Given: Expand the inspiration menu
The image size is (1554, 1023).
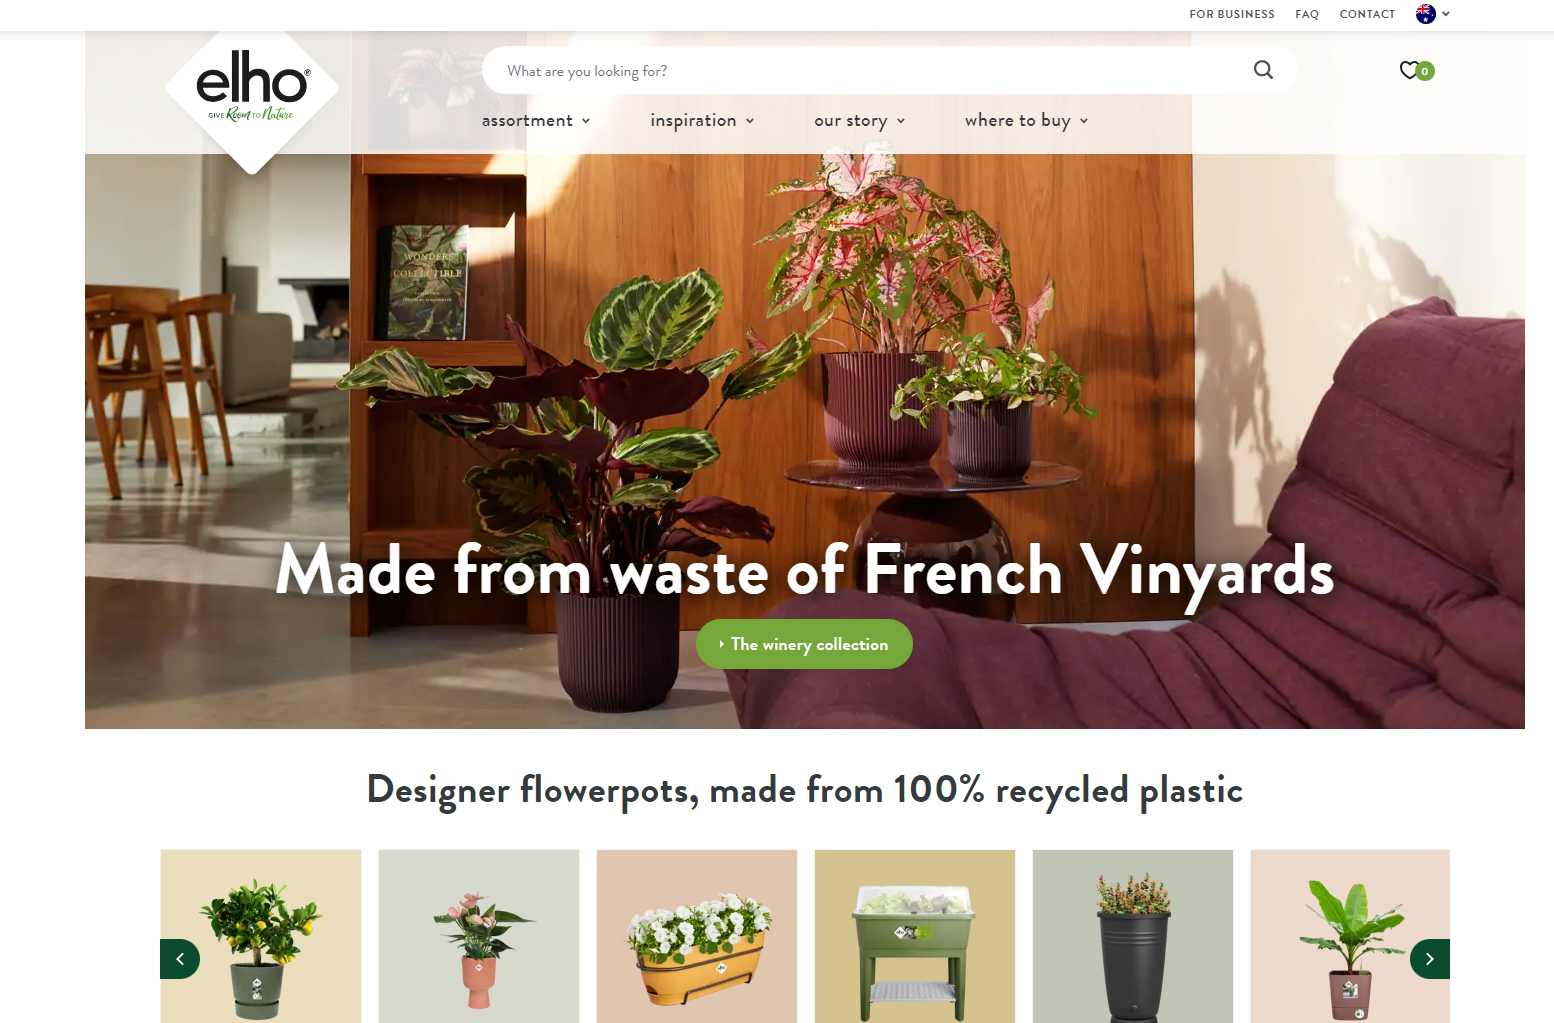Looking at the screenshot, I should coord(702,120).
